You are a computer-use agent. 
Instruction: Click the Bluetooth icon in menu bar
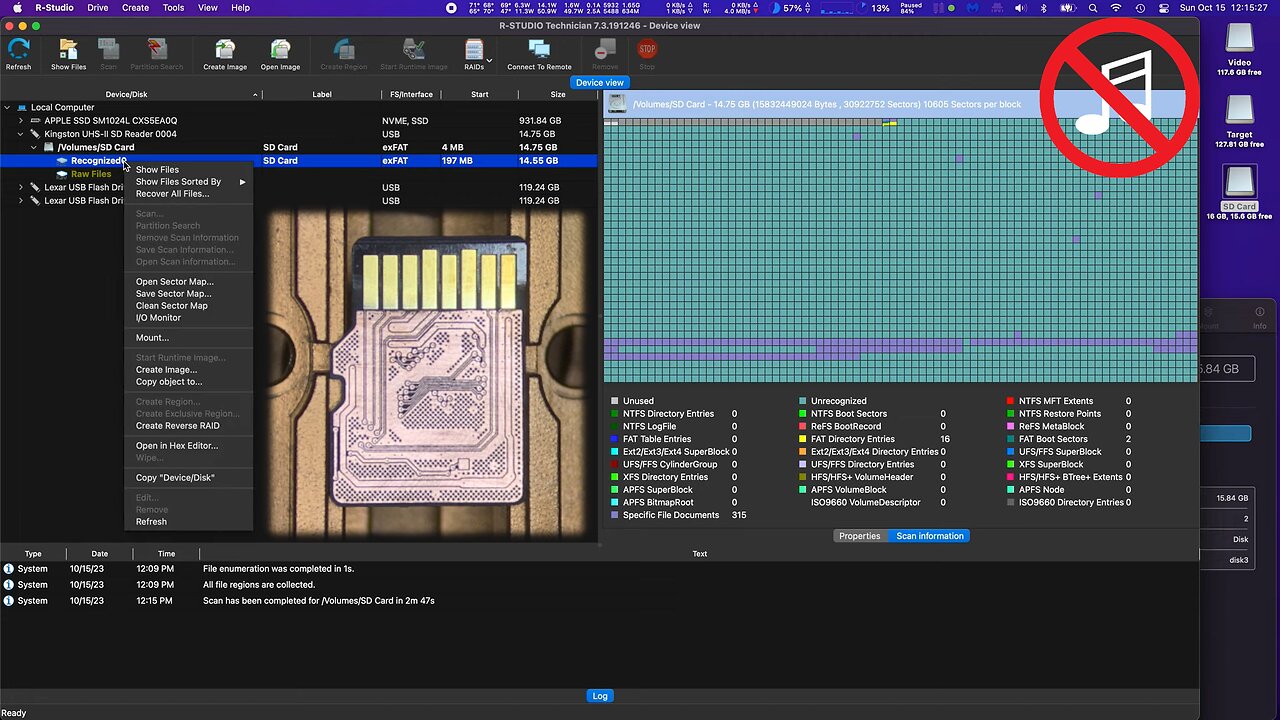tap(1043, 7)
